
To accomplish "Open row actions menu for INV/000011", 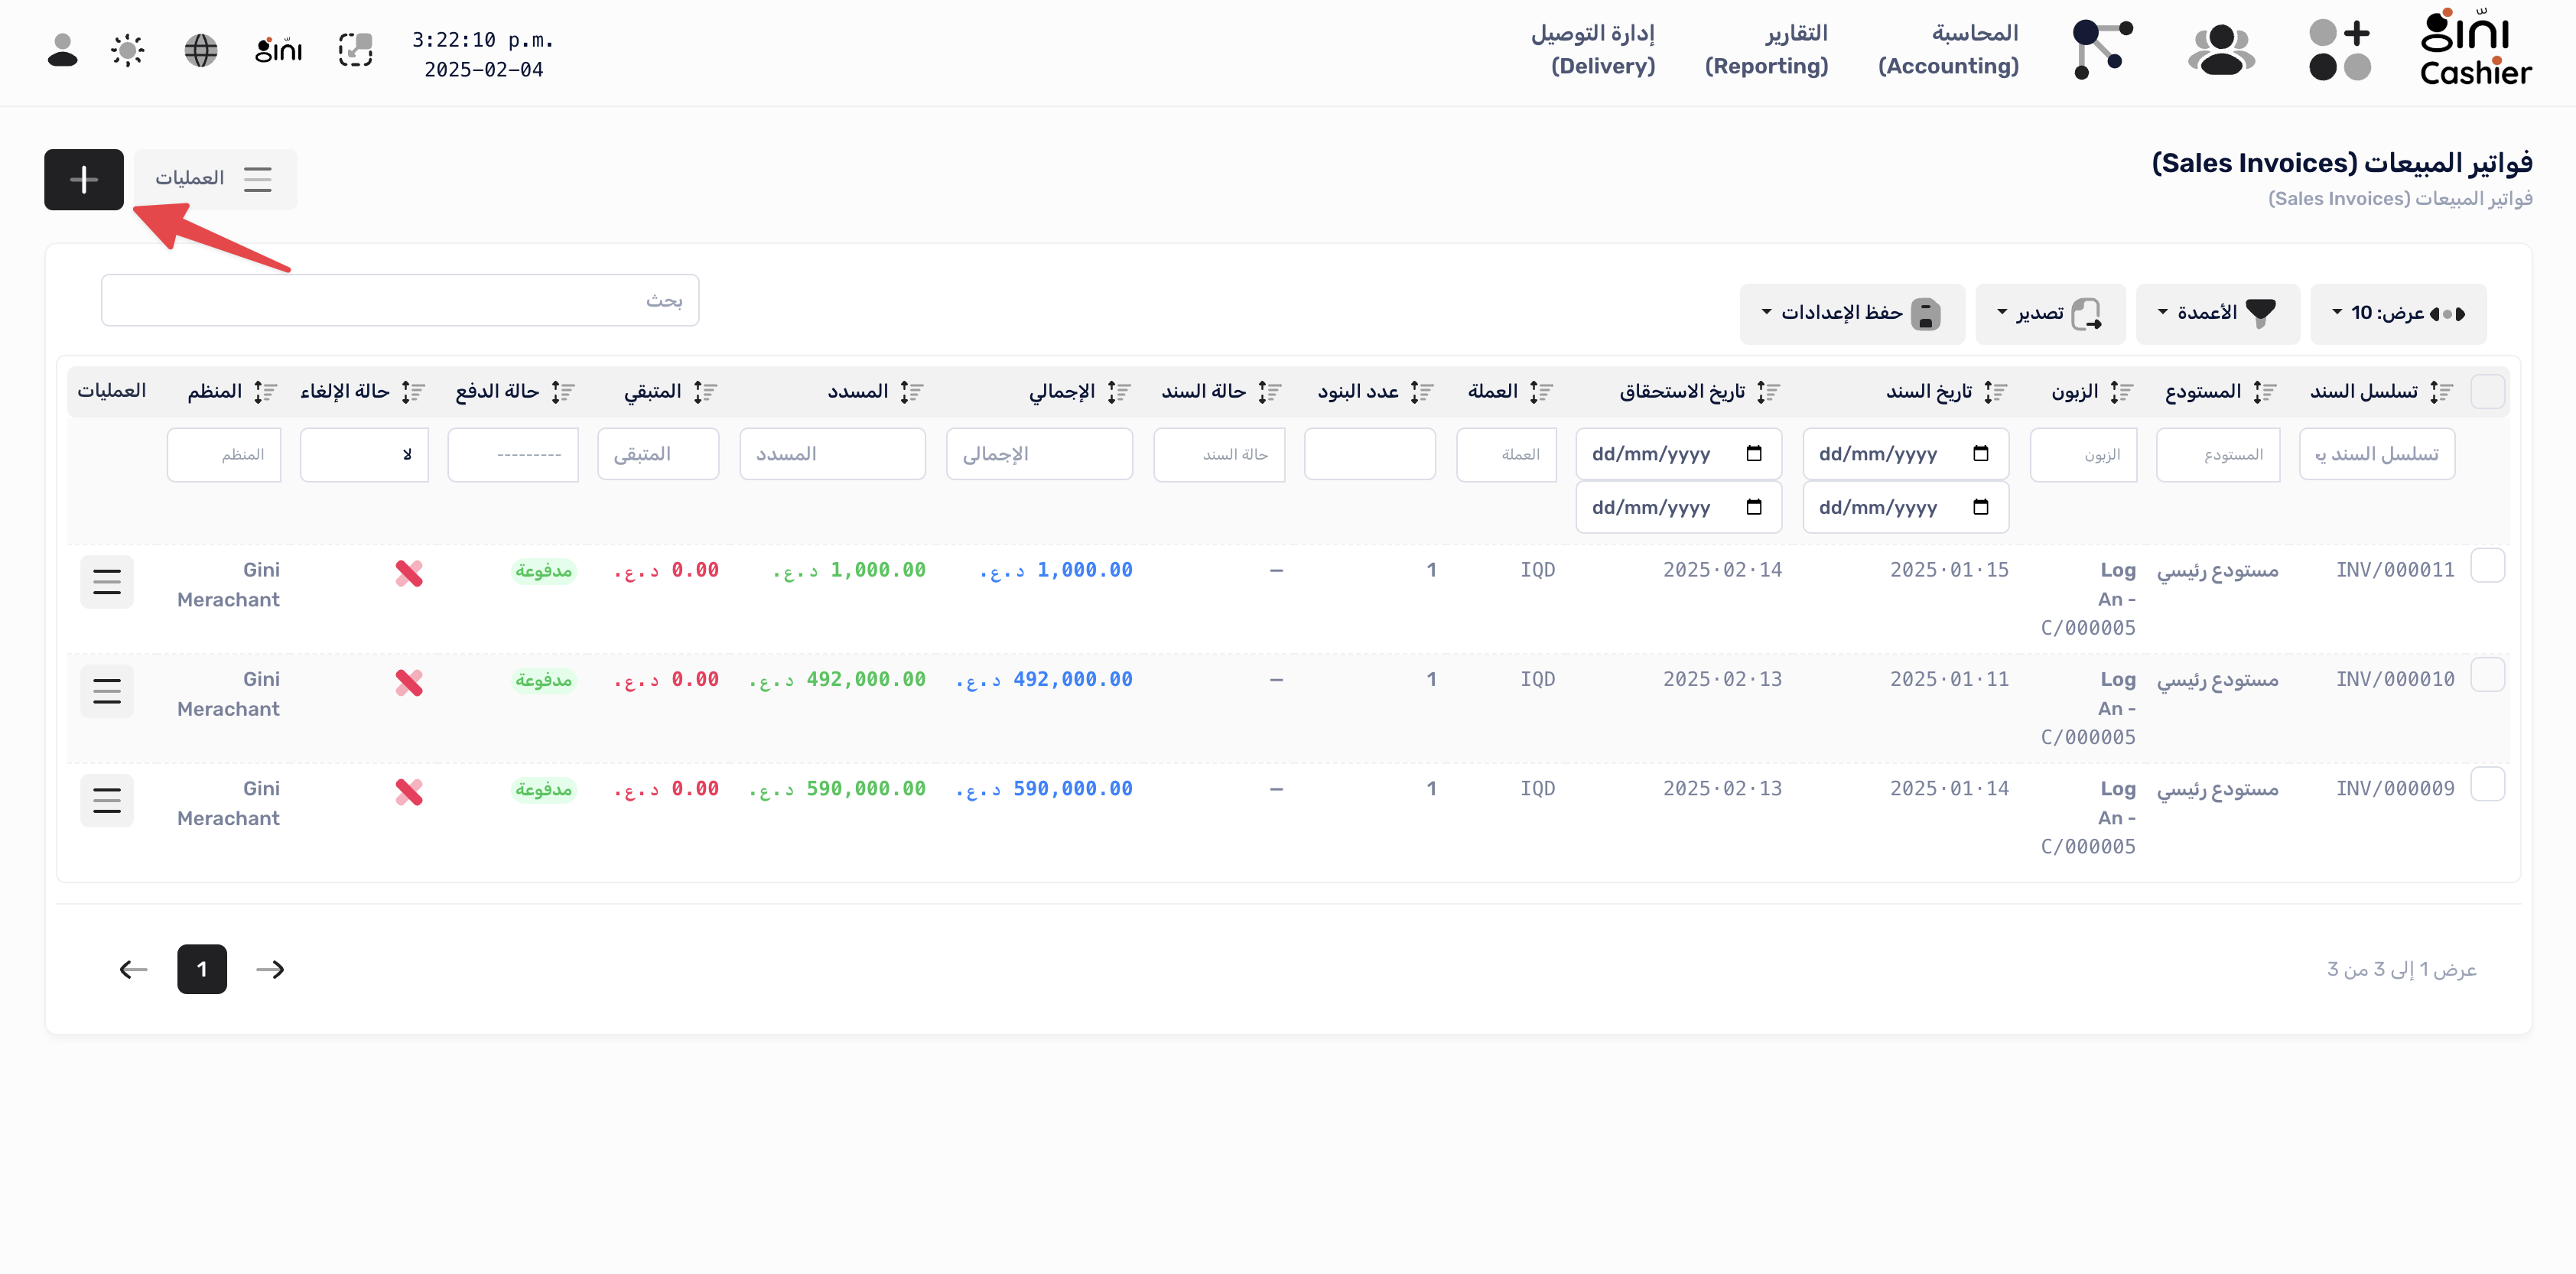I will [107, 582].
